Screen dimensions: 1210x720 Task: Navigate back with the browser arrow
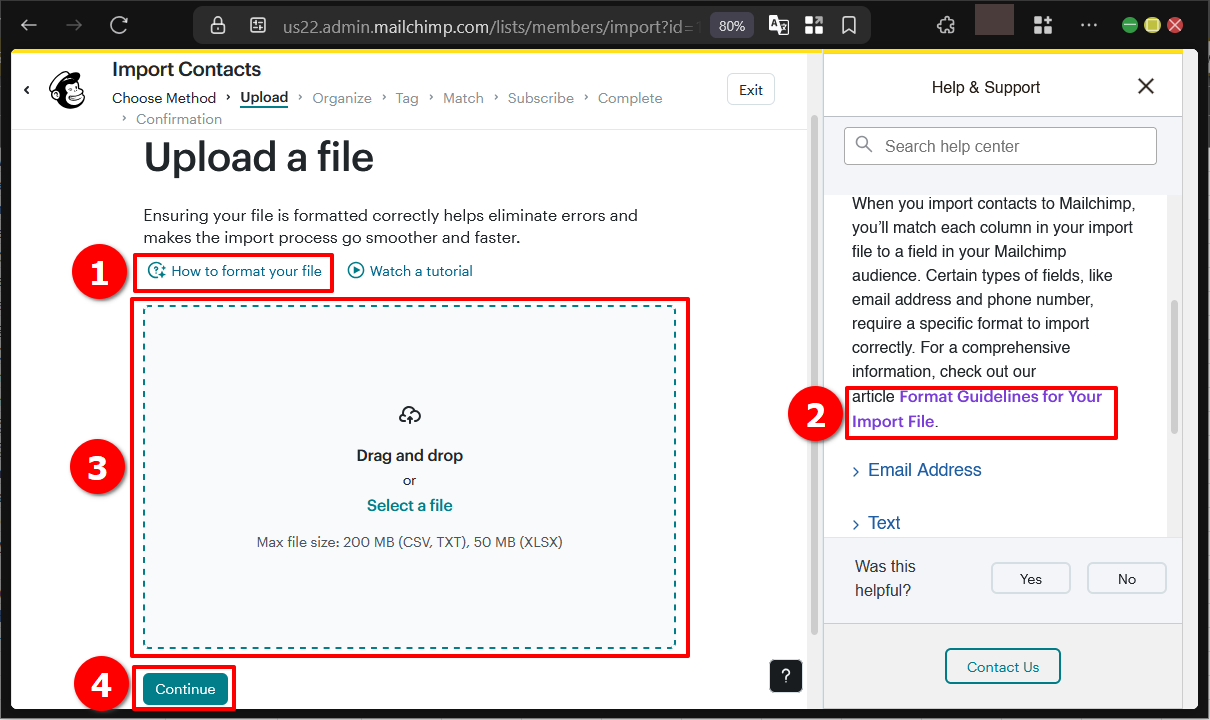(x=28, y=25)
